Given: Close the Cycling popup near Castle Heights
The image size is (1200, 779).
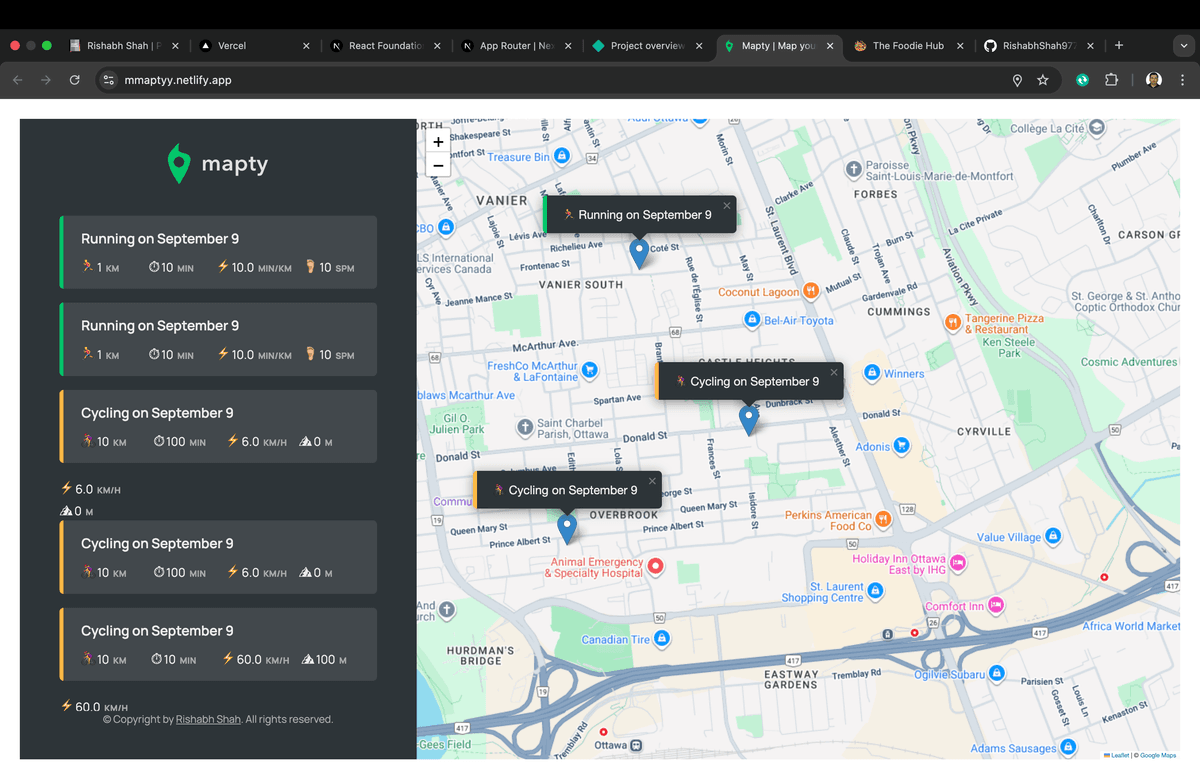Looking at the screenshot, I should [x=834, y=373].
